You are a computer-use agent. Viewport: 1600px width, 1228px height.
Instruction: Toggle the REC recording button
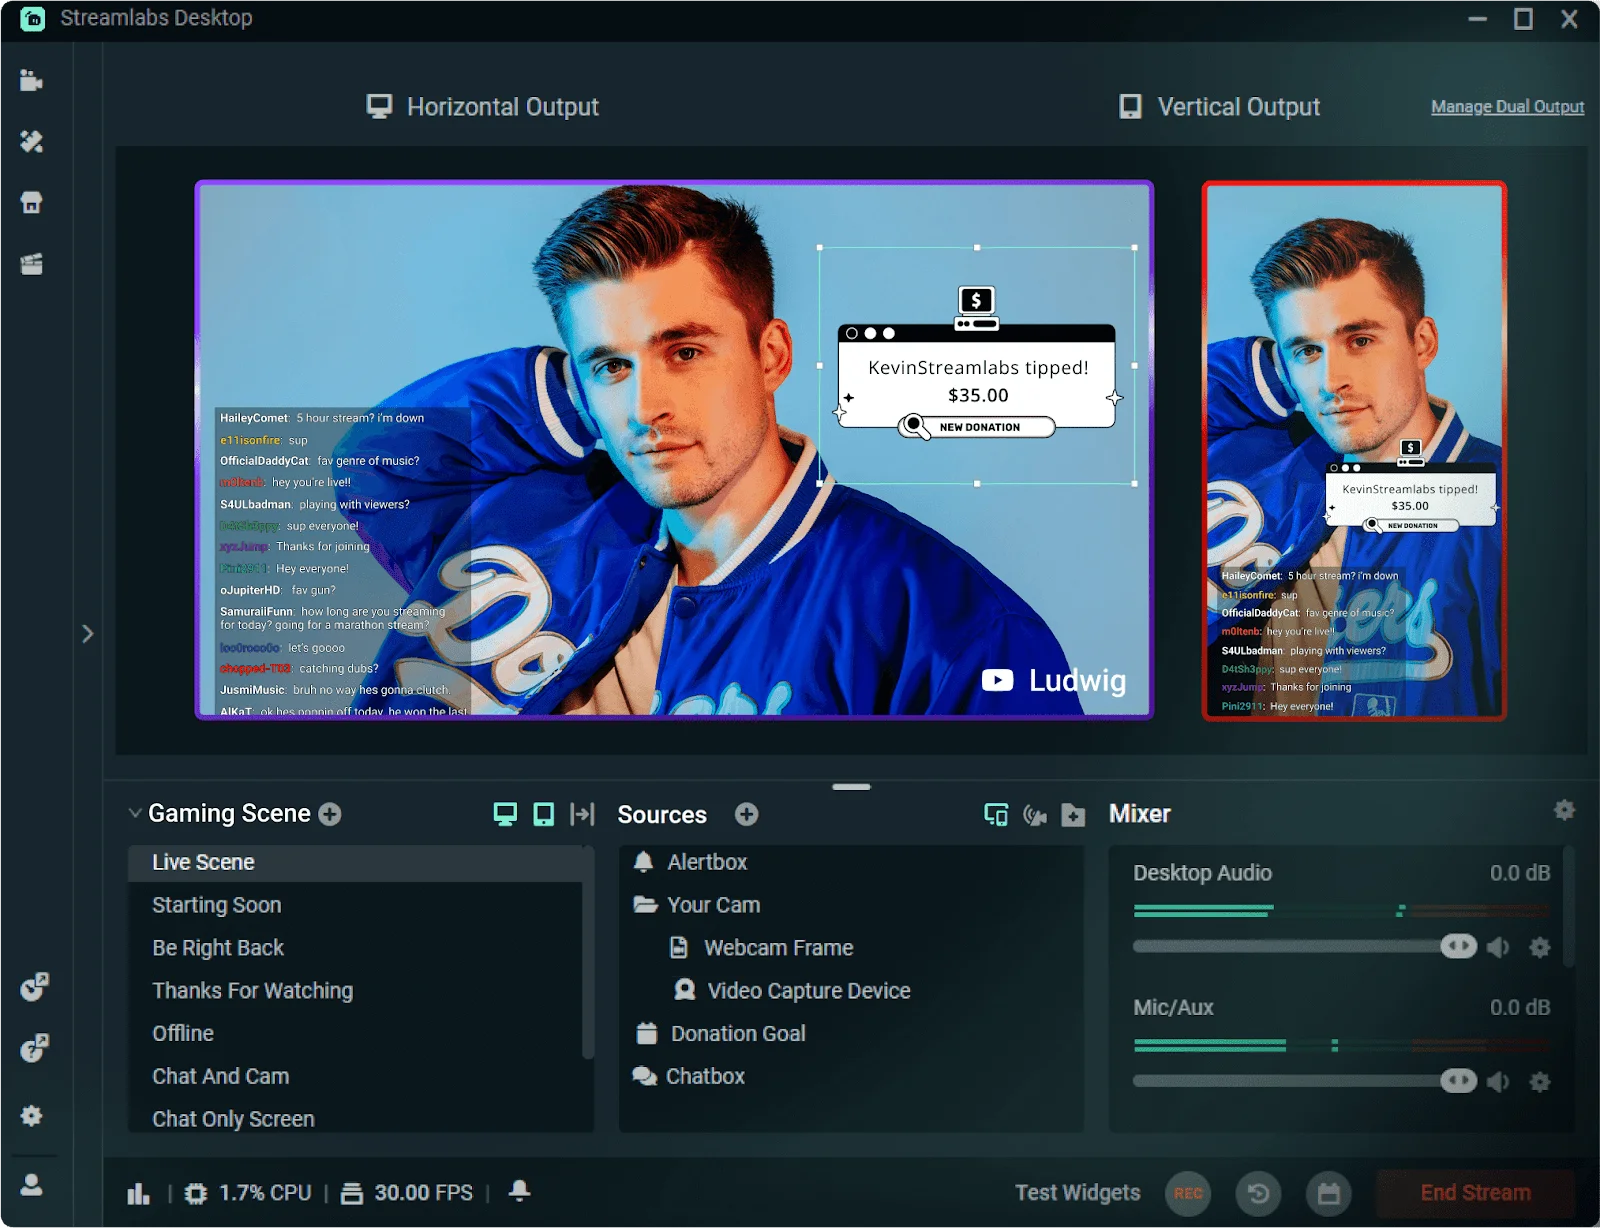[x=1188, y=1193]
